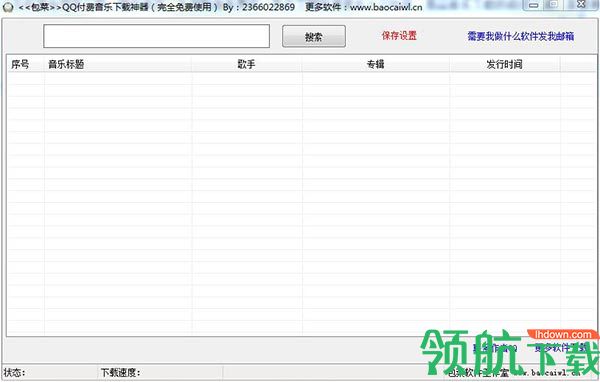Minimize the QQ music downloader window
Screen dimensions: 600x382
[533, 5]
